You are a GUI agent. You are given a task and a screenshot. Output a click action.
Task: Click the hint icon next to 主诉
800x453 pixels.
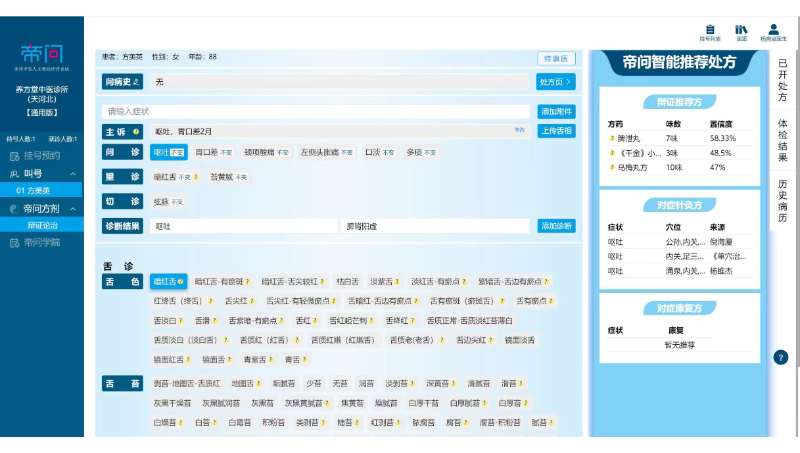[x=136, y=132]
